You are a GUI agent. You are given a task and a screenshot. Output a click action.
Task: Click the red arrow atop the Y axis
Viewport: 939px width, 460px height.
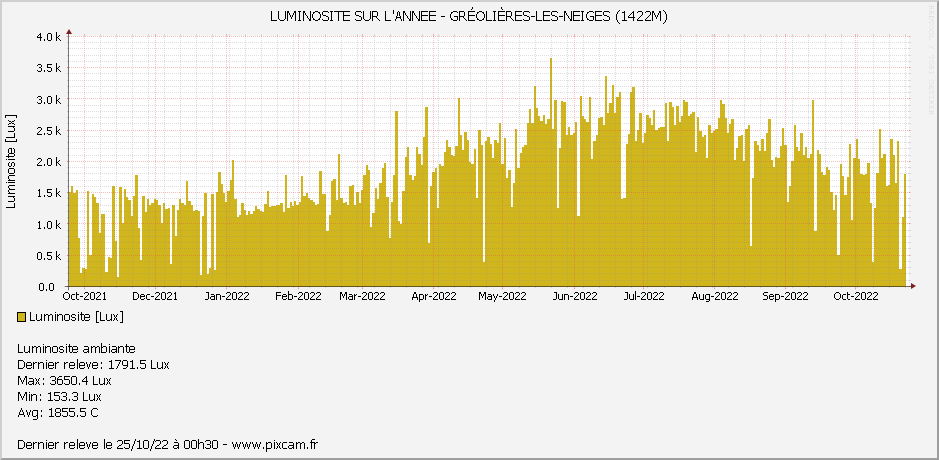(69, 32)
